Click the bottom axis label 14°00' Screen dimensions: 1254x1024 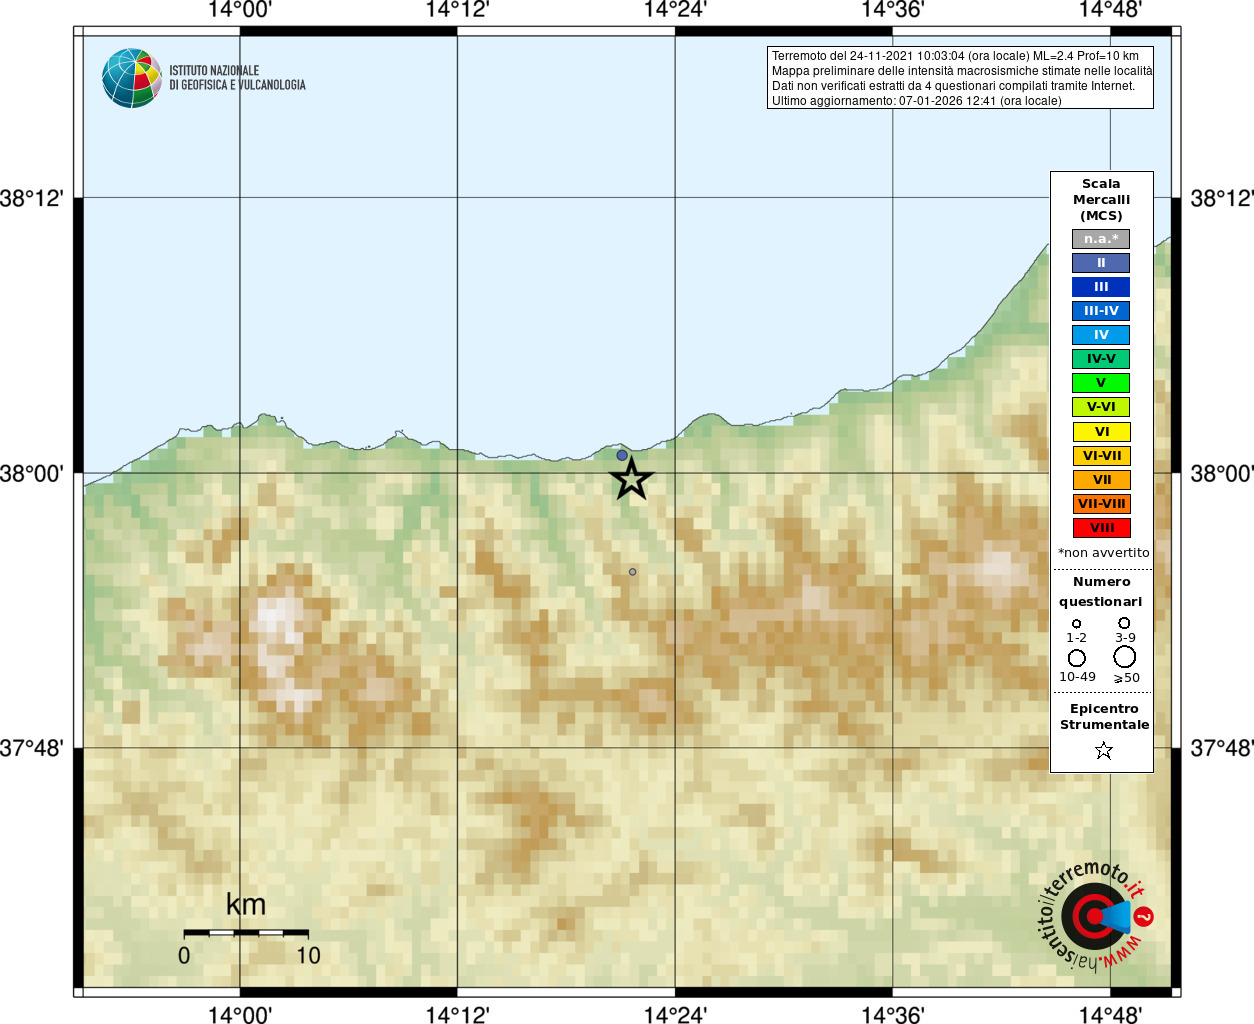click(240, 1015)
